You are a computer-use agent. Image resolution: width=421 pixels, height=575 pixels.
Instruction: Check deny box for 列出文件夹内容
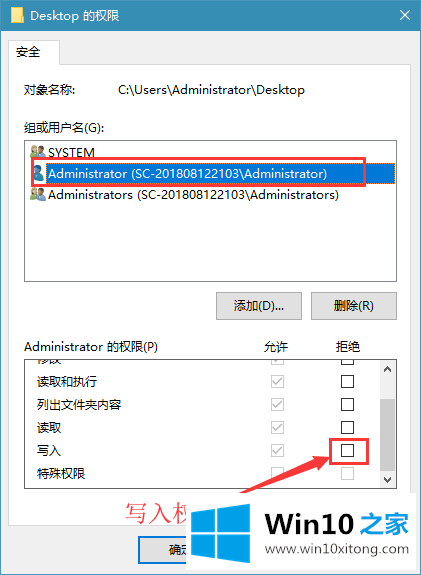tap(347, 404)
